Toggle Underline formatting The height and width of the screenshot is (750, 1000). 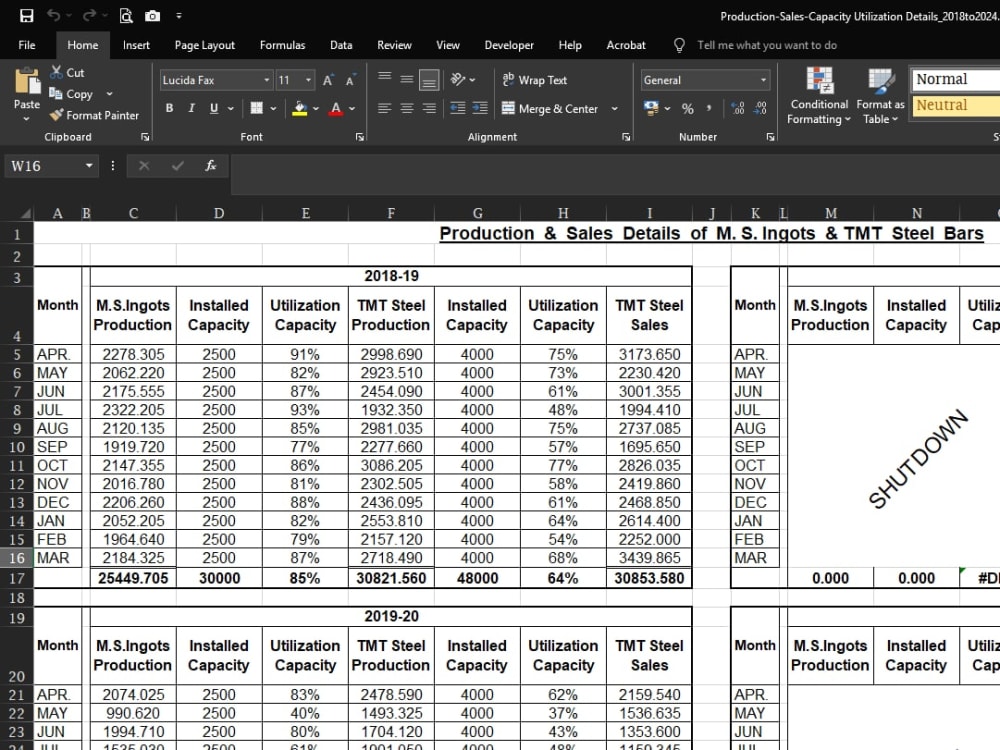point(214,108)
